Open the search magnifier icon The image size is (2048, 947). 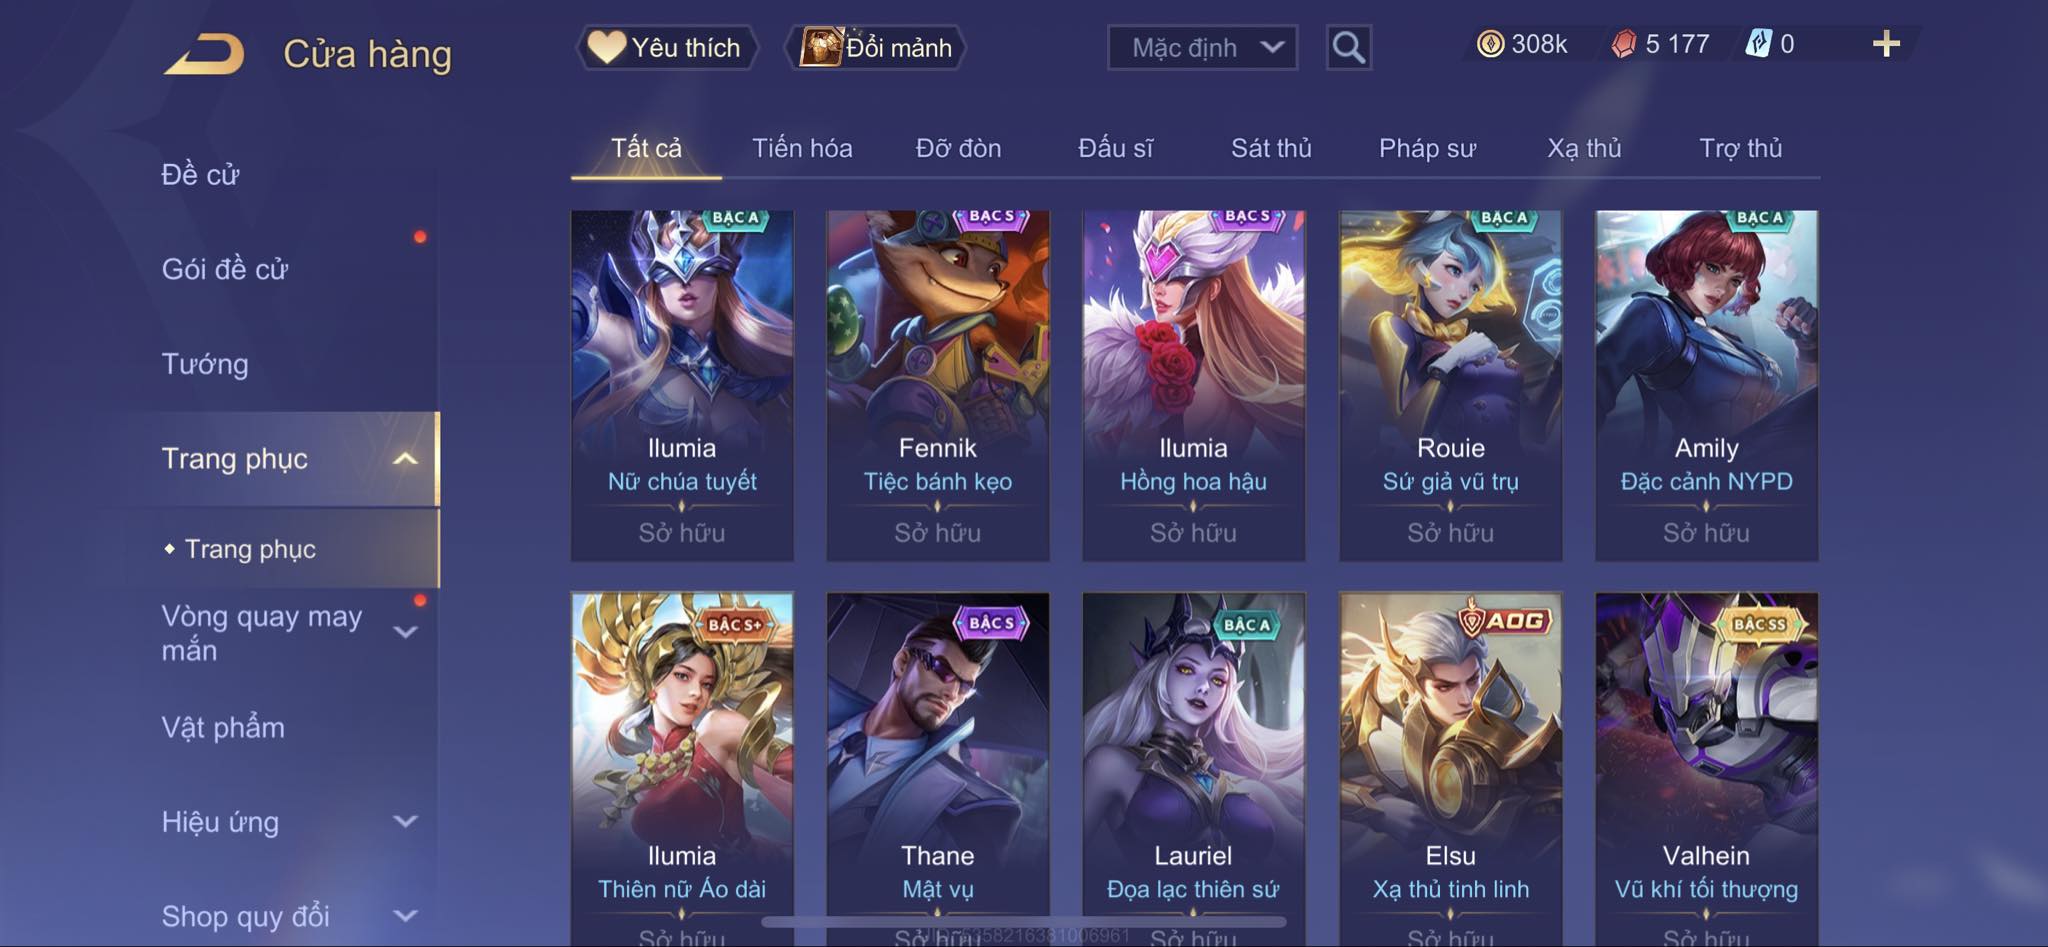pyautogui.click(x=1348, y=47)
